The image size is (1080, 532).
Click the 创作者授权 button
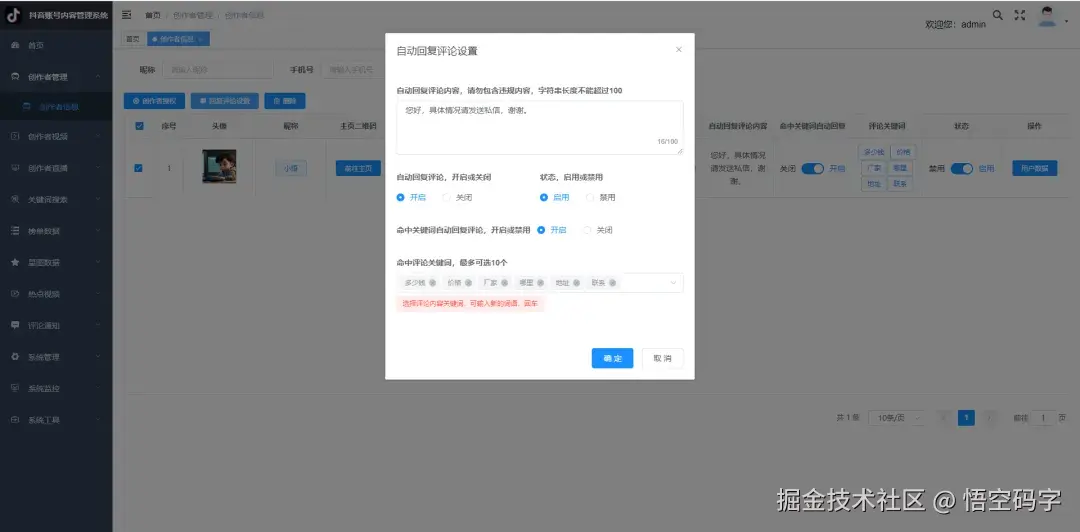(x=154, y=101)
